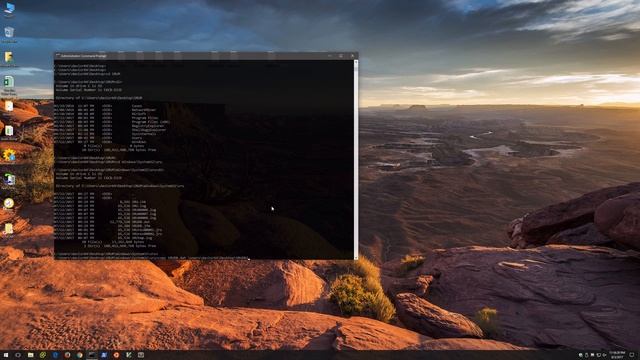This screenshot has width=640, height=360.
Task: Click the Command Prompt title bar icon
Action: coord(58,56)
